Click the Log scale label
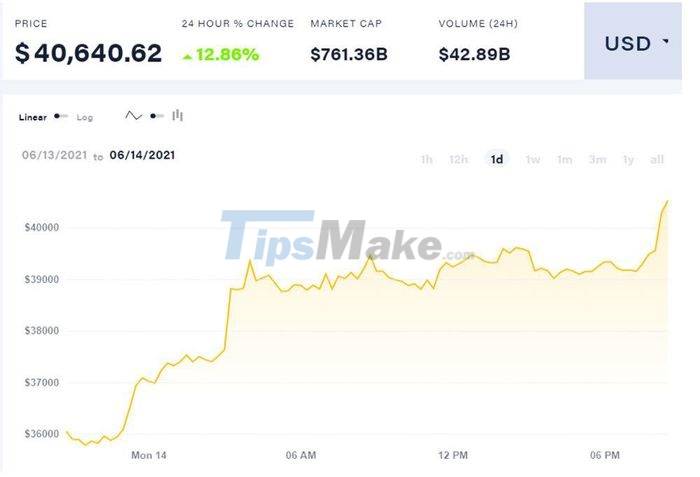Viewport: 700px width, 477px height. click(85, 117)
